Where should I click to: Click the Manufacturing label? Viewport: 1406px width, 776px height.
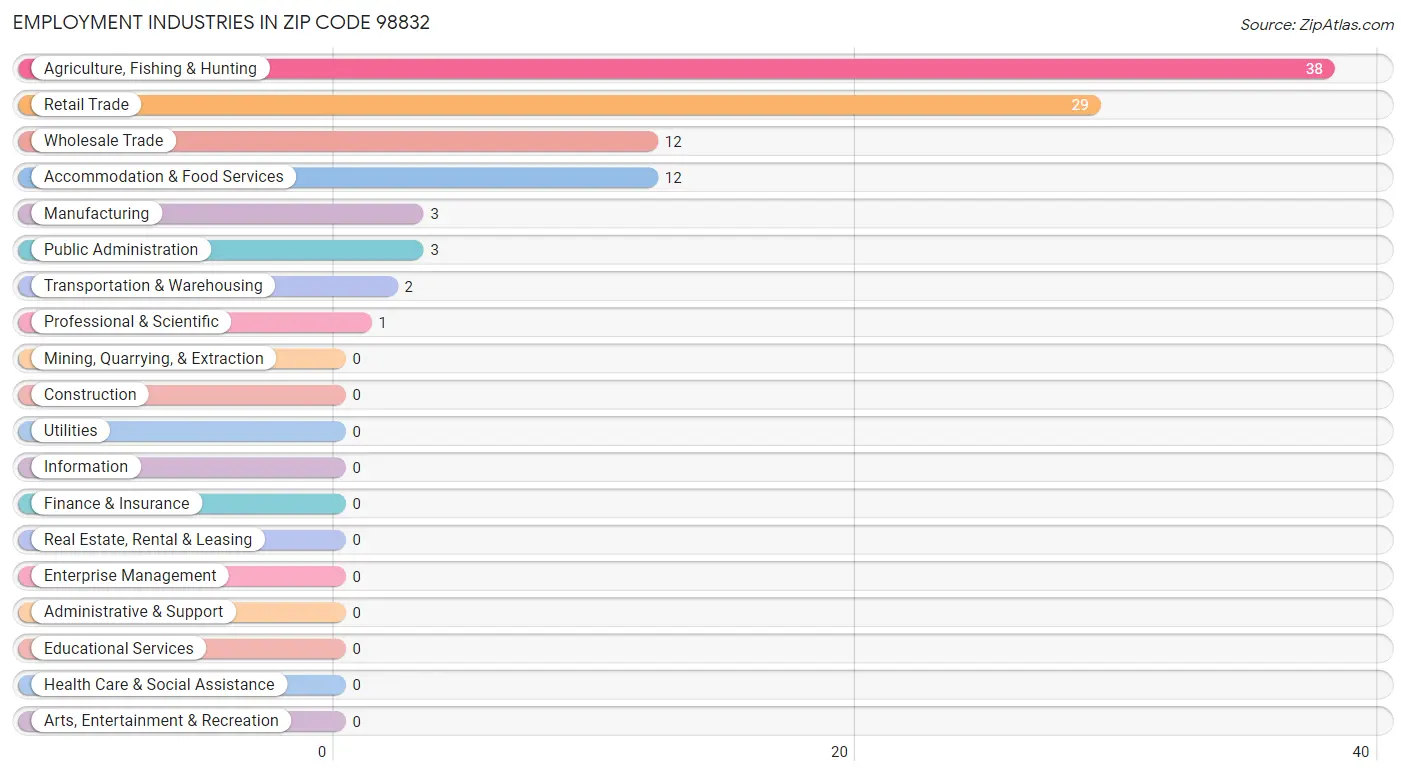click(96, 213)
